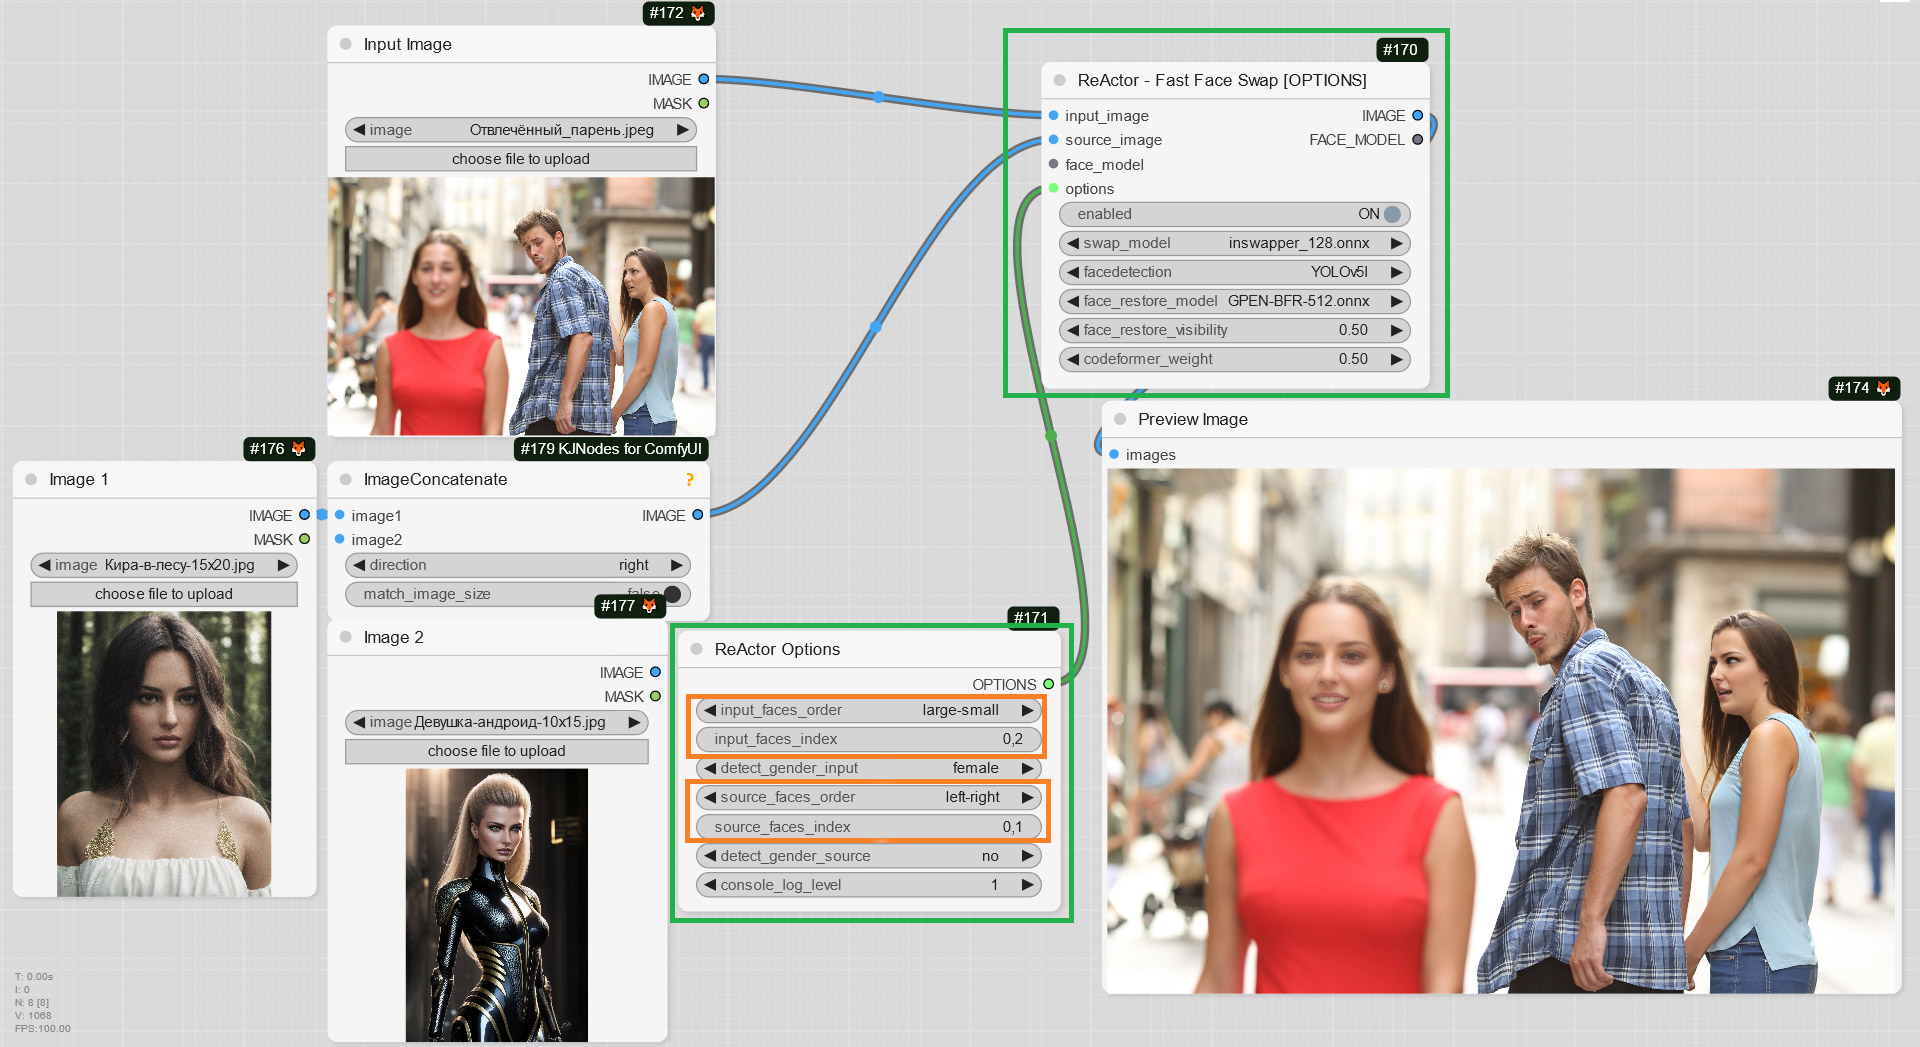
Task: Open the swap_model inswapper_128.onnx dropdown
Action: click(x=1234, y=243)
